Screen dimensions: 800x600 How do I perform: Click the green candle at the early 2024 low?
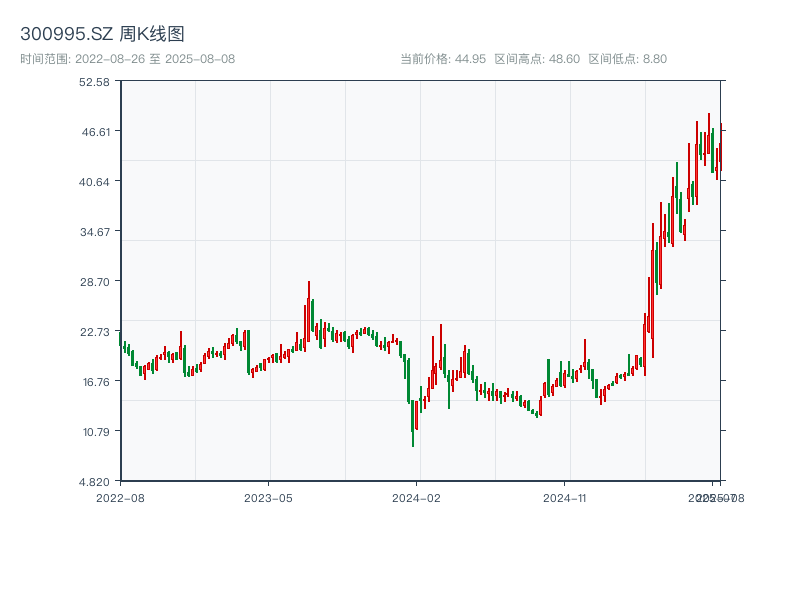(x=413, y=423)
